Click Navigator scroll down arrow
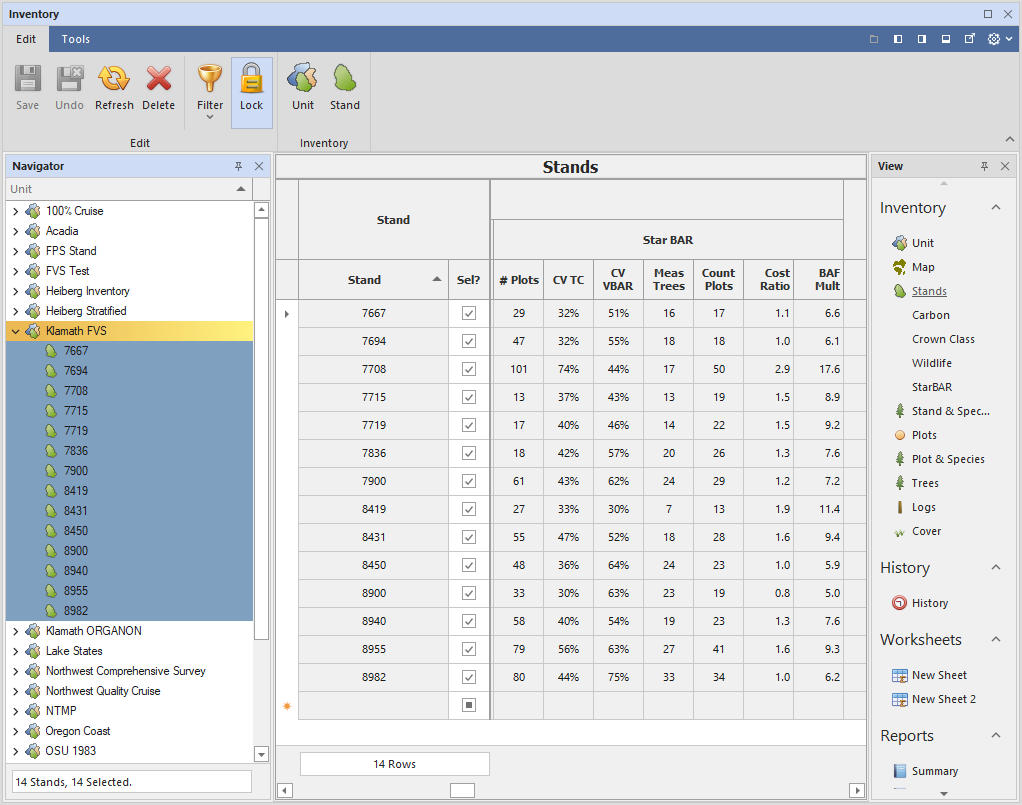Image resolution: width=1022 pixels, height=805 pixels. (x=261, y=755)
